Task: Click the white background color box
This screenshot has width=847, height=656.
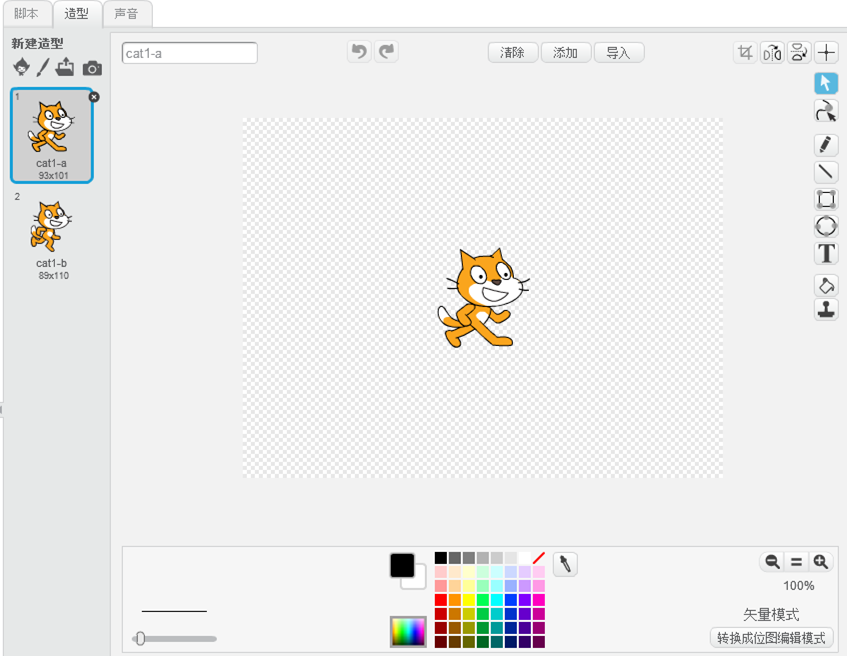Action: [418, 583]
